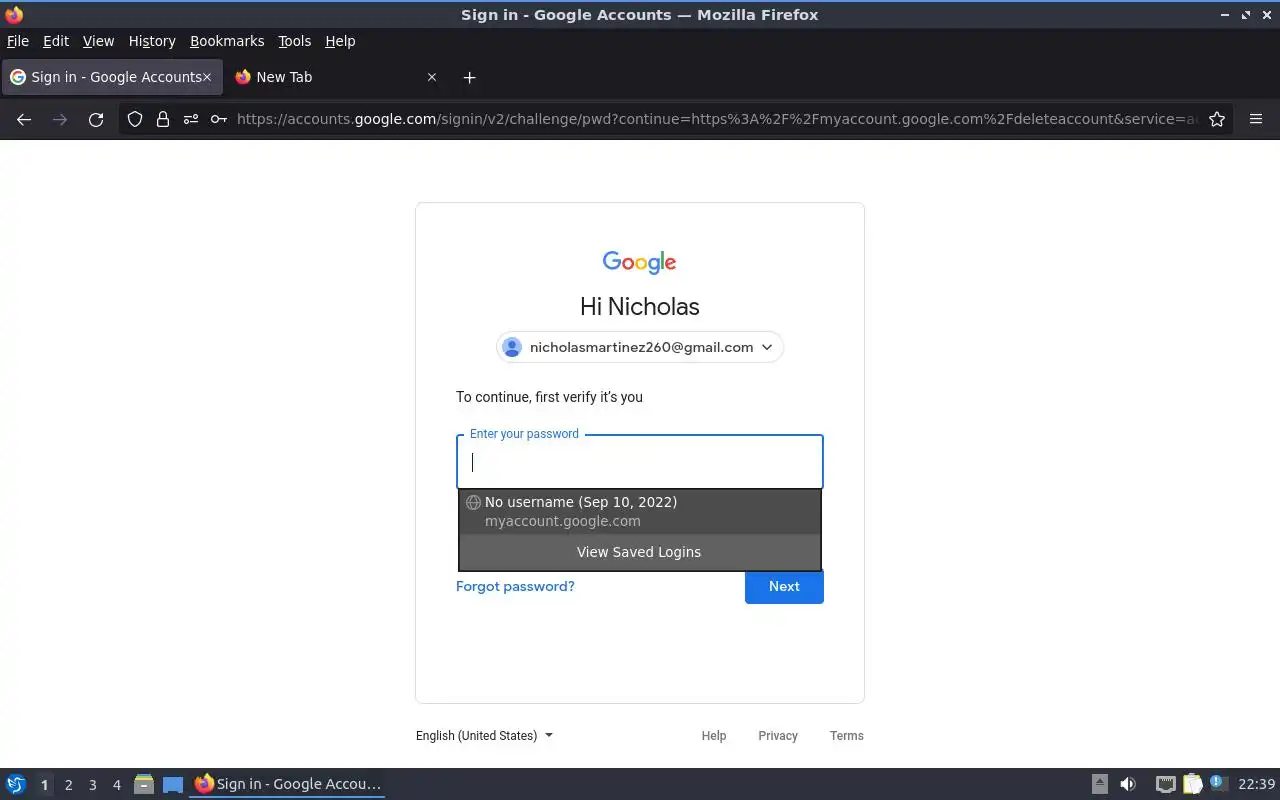1280x800 pixels.
Task: Open the File menu
Action: [18, 41]
